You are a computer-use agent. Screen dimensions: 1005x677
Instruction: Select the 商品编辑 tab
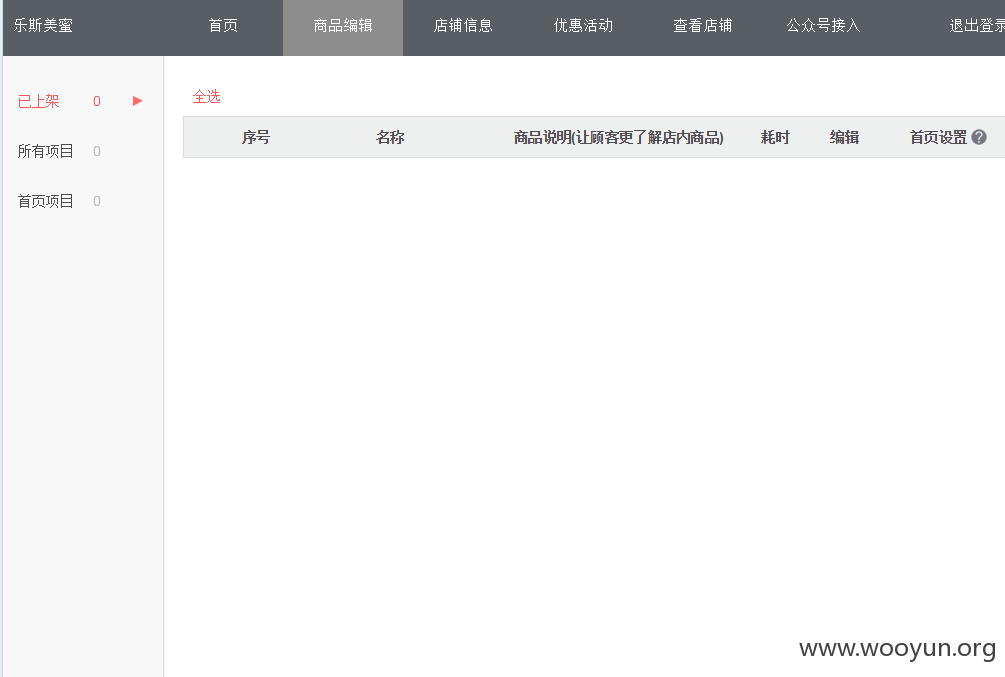coord(343,26)
